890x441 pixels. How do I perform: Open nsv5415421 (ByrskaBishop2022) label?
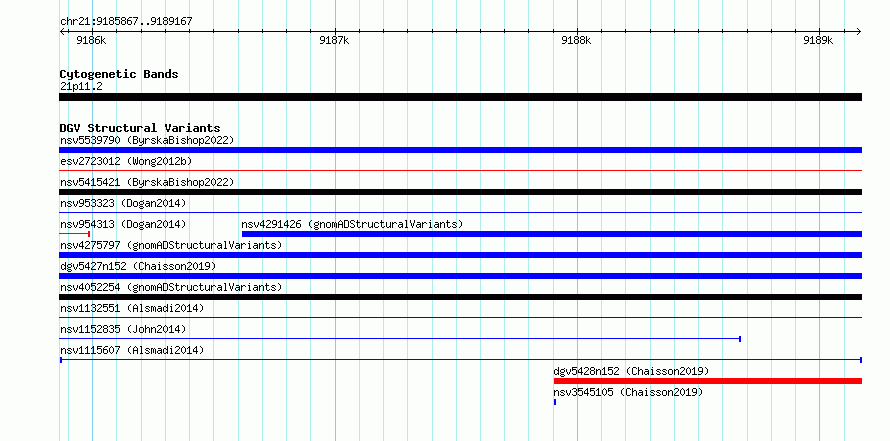[147, 182]
